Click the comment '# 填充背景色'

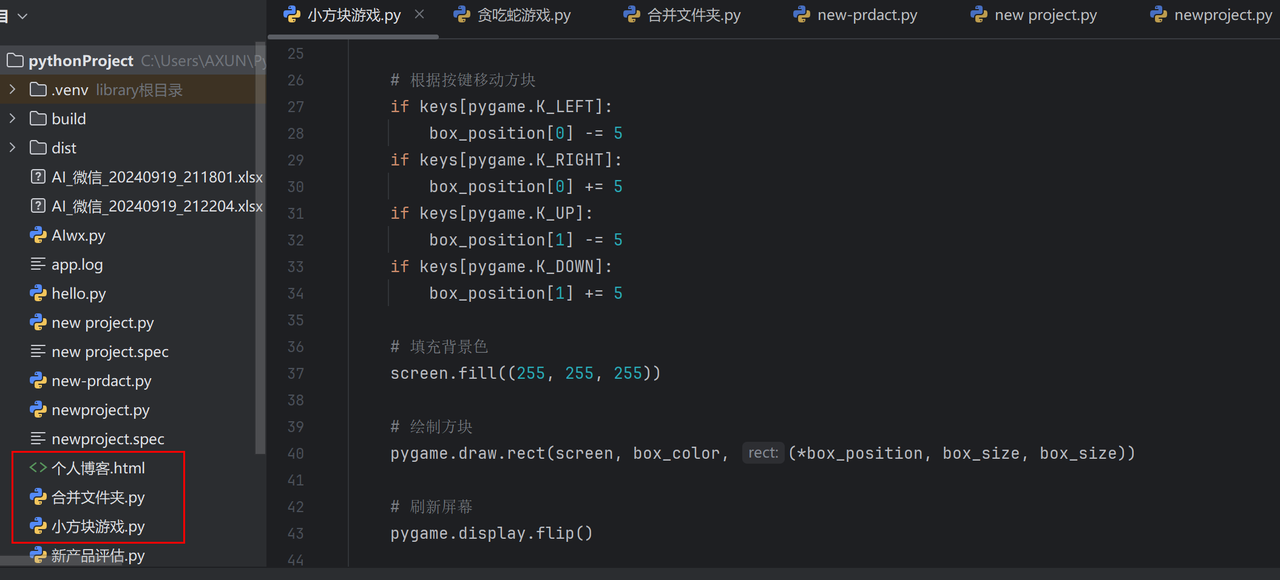(x=439, y=347)
